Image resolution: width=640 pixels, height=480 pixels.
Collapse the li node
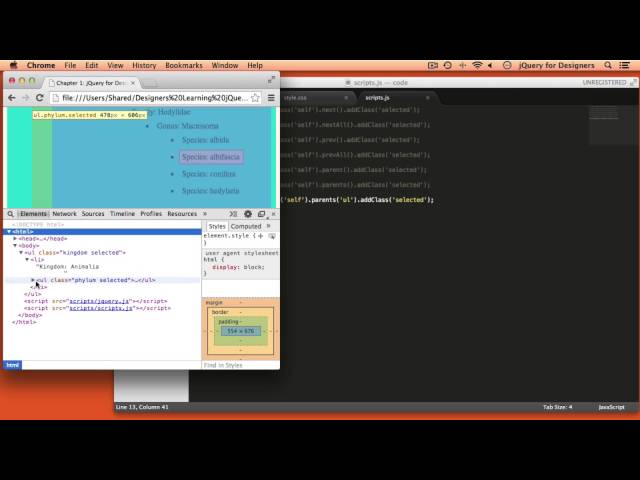point(27,260)
